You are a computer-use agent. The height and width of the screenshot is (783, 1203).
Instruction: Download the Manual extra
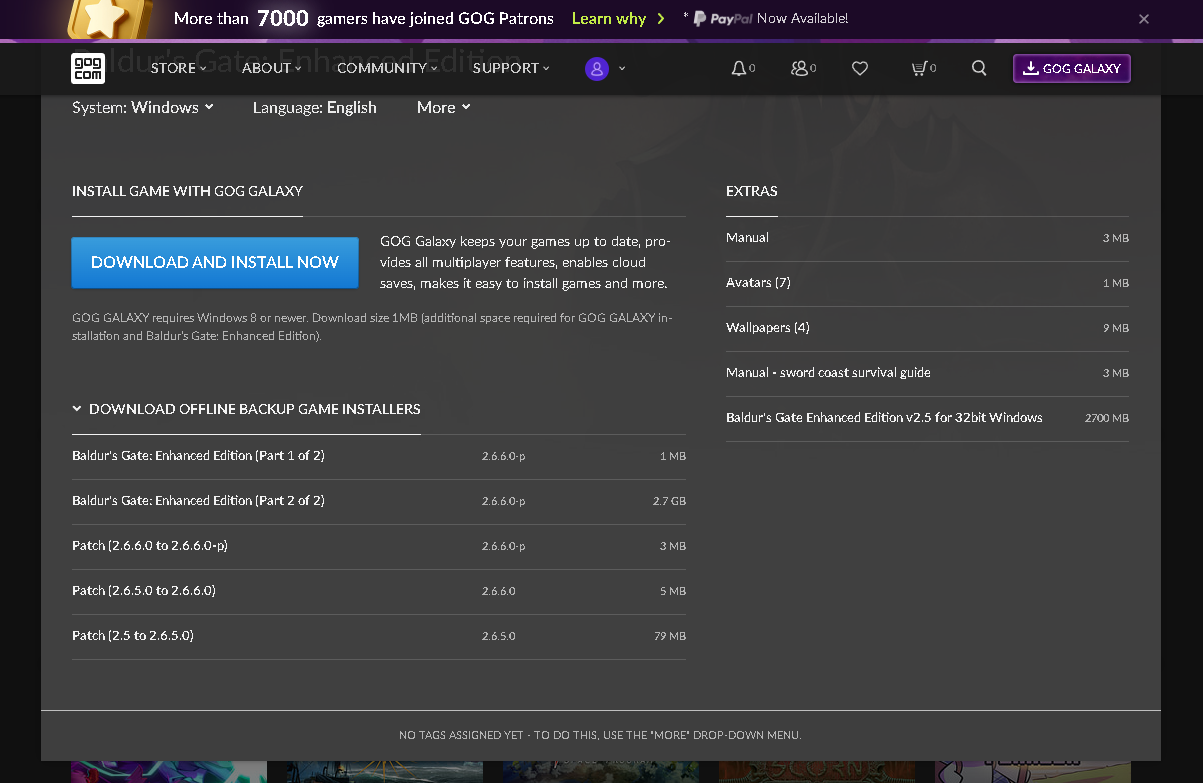927,238
